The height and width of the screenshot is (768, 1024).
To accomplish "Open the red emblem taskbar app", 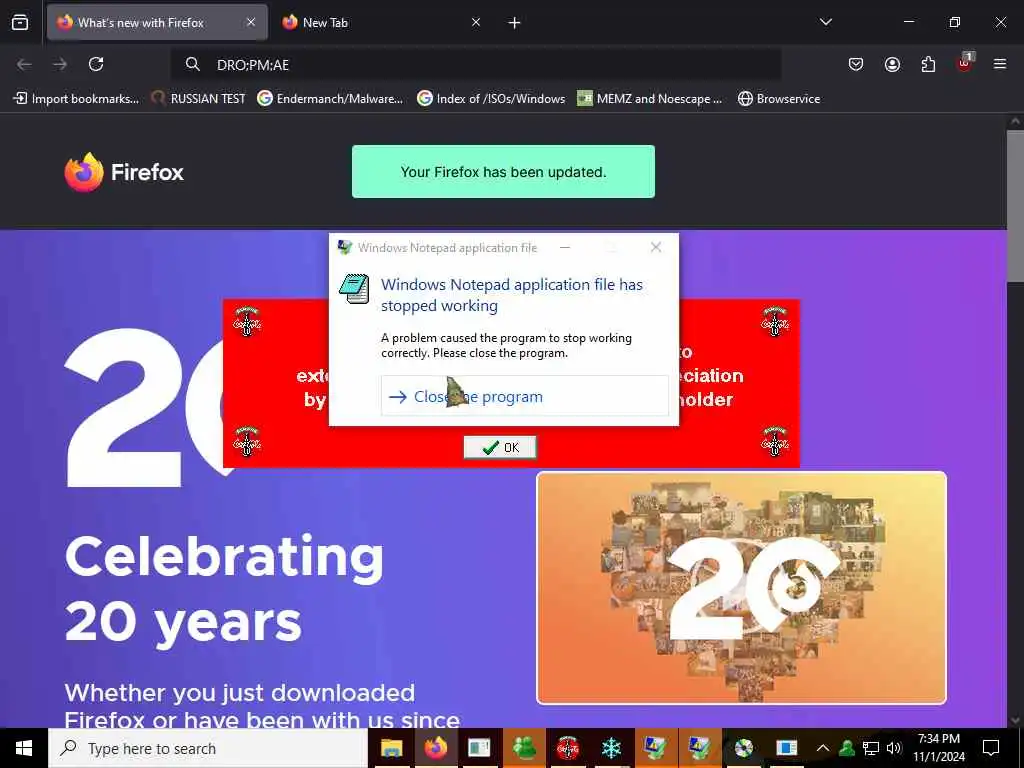I will (568, 748).
